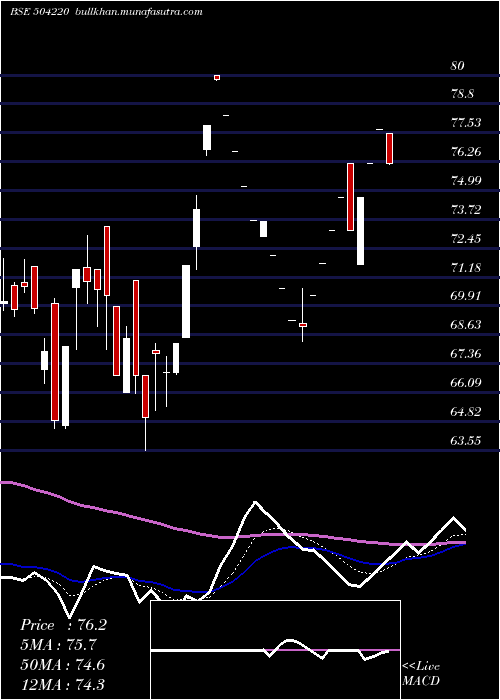Click the 63.55 price axis label
The width and height of the screenshot is (500, 700).
466,441
